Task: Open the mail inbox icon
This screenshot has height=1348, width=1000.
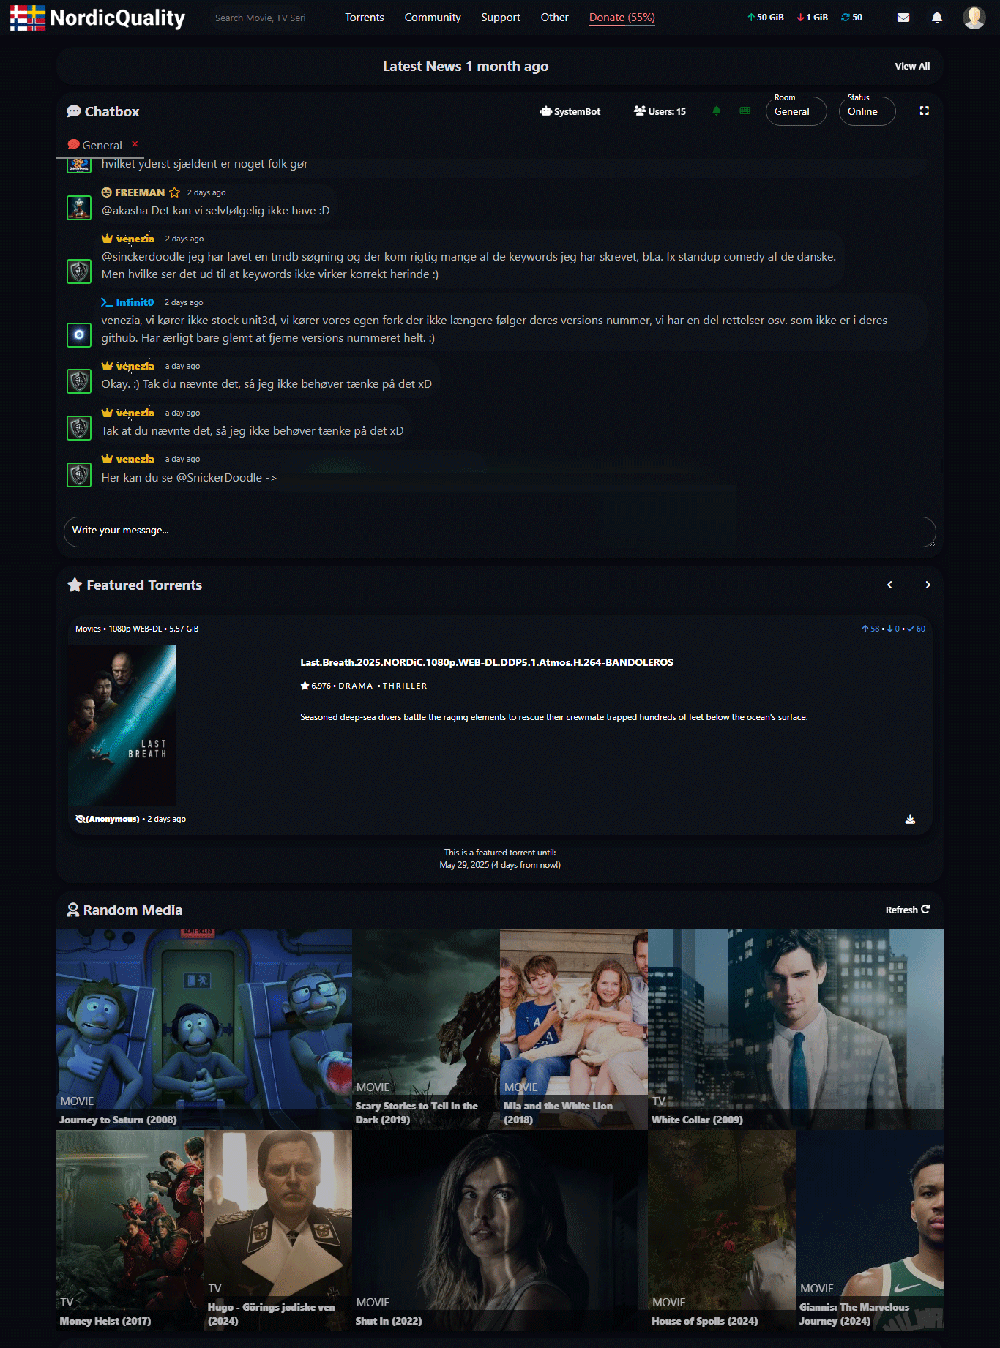Action: [903, 17]
